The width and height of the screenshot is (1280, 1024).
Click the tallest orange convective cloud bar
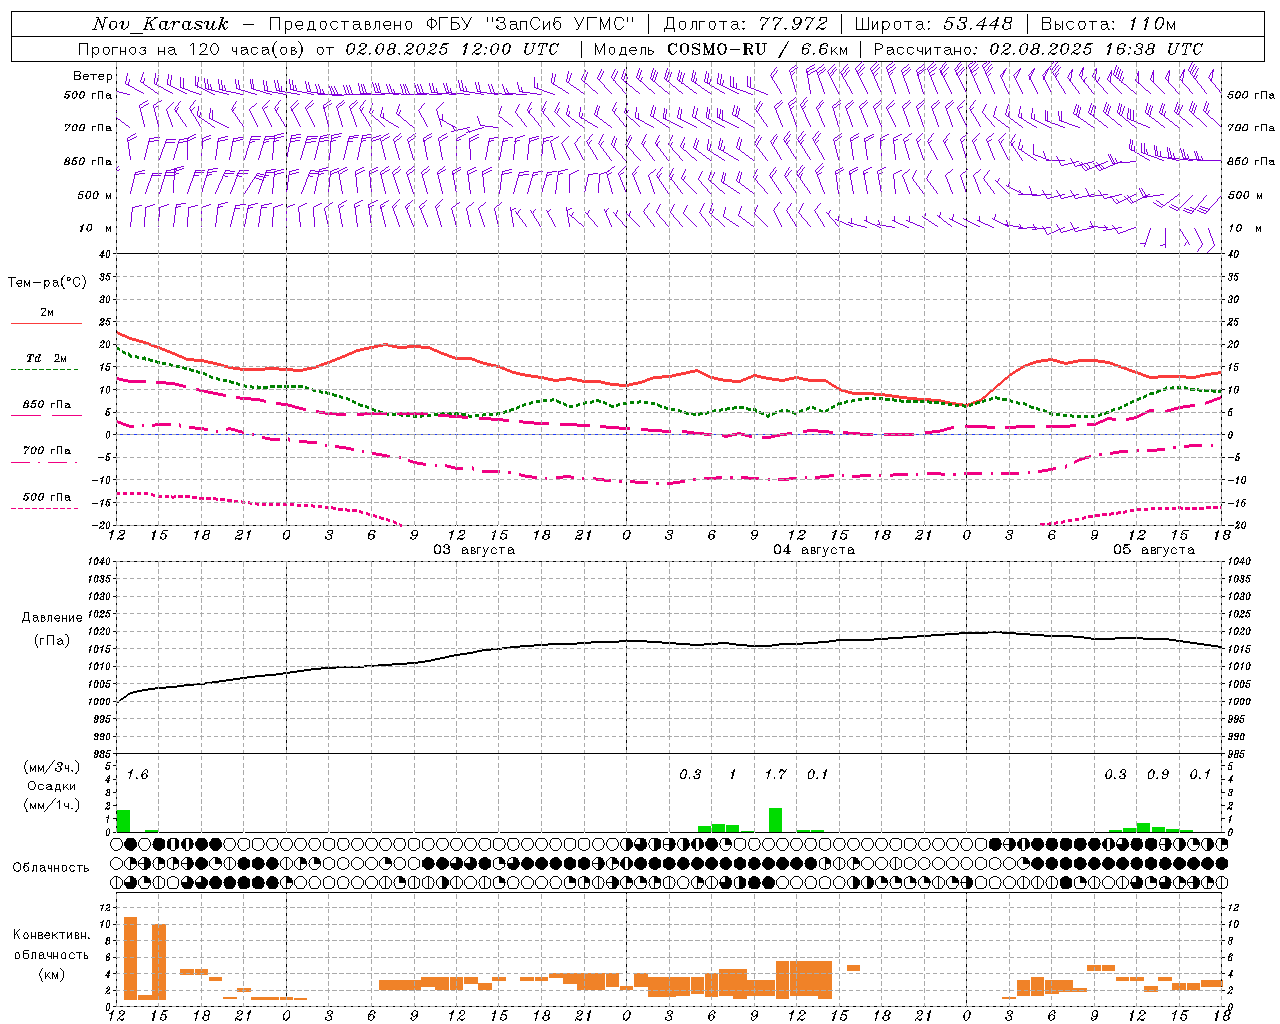point(130,958)
